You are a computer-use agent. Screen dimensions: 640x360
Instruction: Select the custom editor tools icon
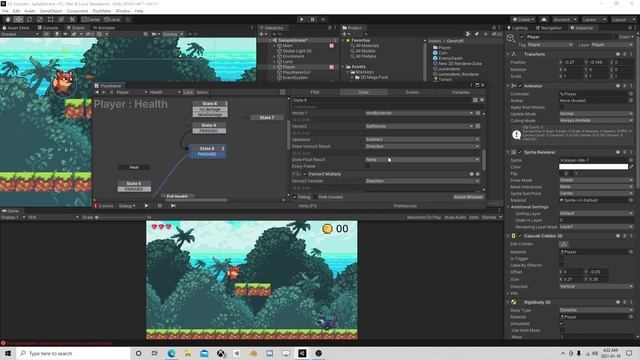[72, 19]
